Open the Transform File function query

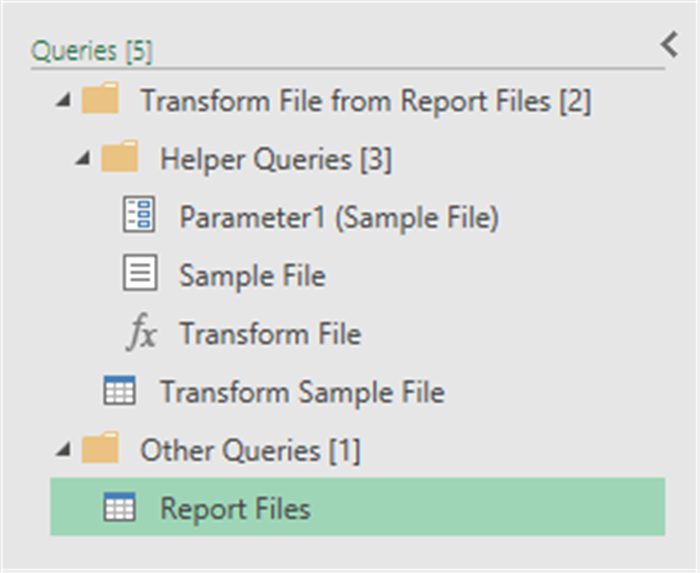[270, 333]
